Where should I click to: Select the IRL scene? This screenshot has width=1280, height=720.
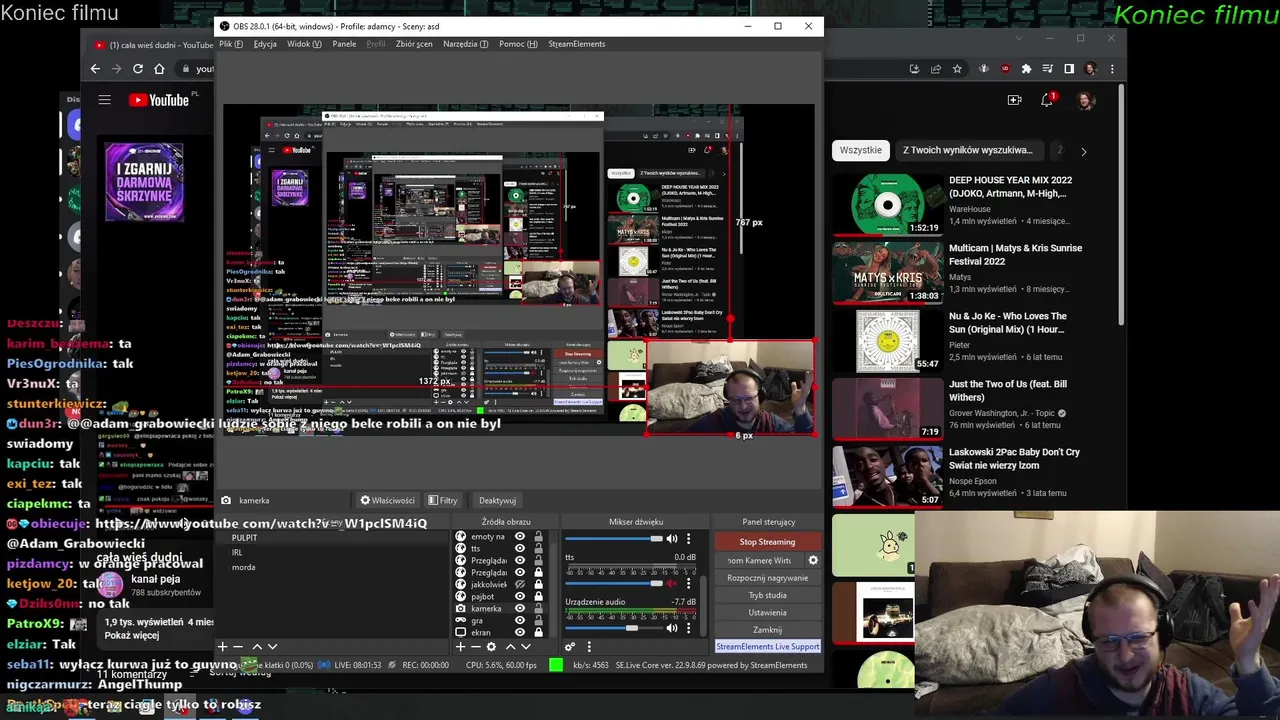click(237, 552)
